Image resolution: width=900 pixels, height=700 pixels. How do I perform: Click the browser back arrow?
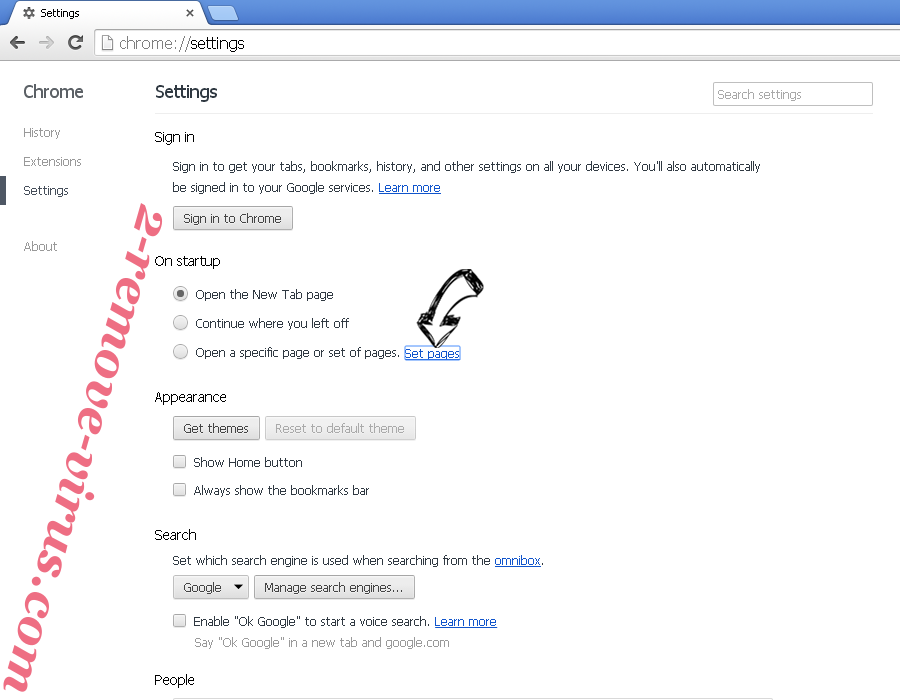[18, 42]
